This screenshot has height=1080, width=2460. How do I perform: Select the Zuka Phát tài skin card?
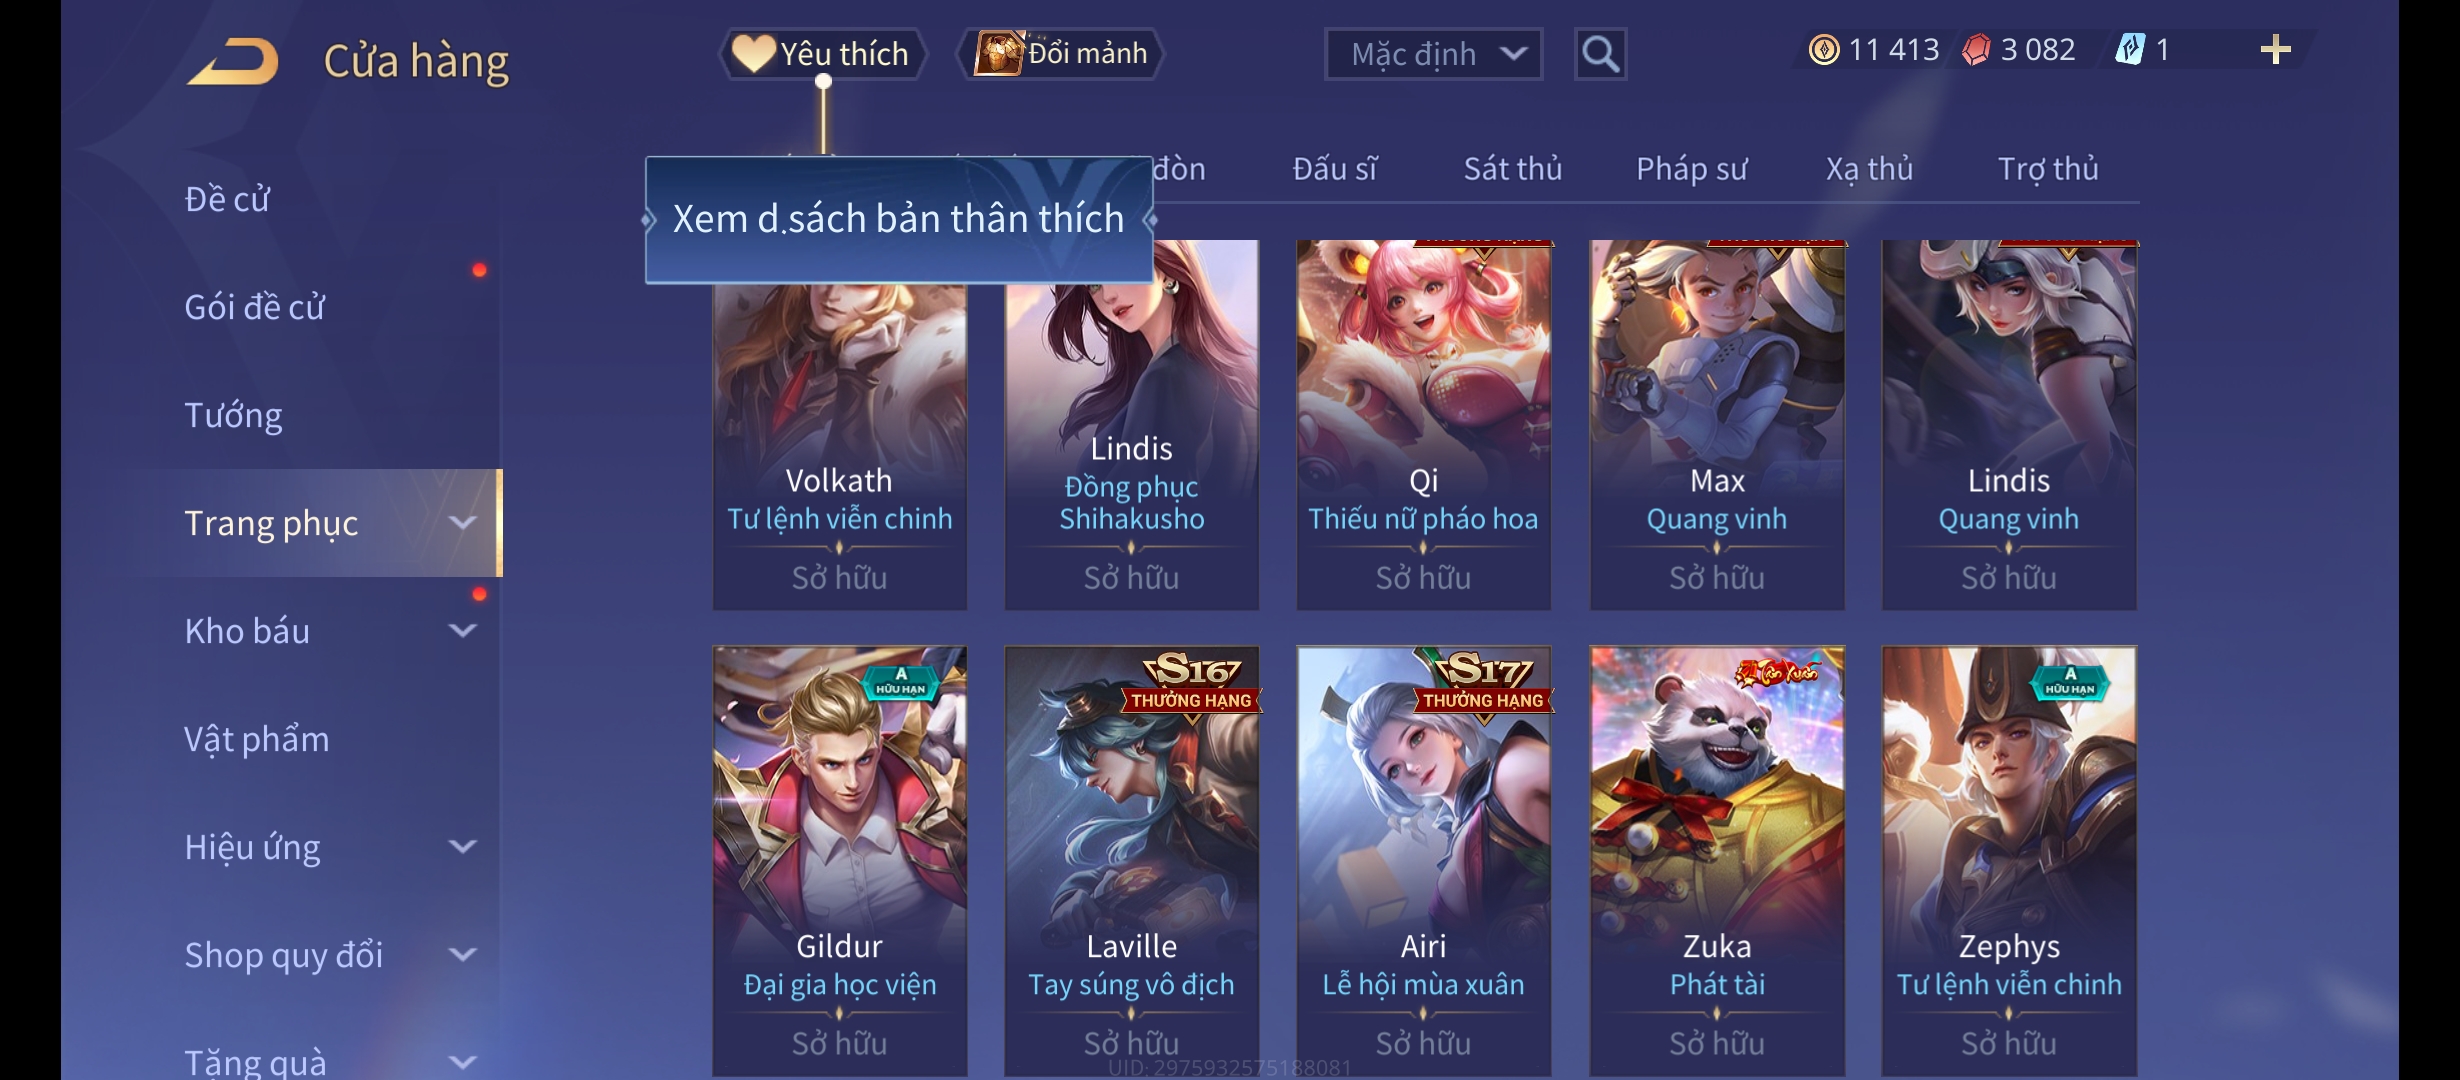1716,861
